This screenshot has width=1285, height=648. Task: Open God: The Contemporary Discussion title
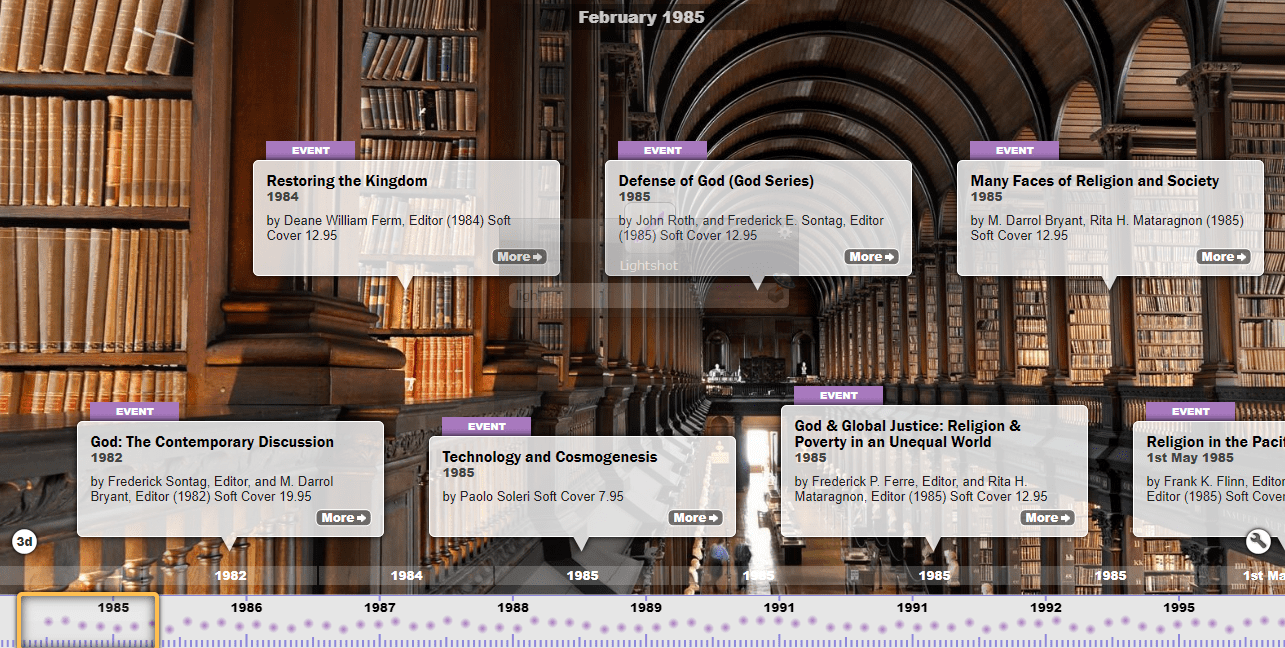[x=212, y=442]
